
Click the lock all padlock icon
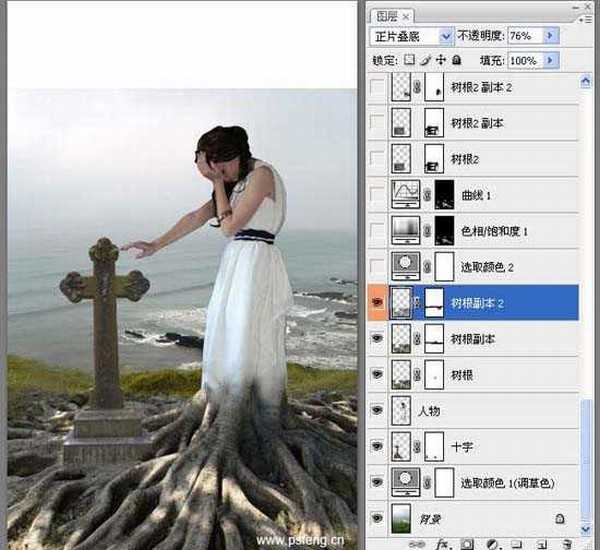(x=457, y=60)
